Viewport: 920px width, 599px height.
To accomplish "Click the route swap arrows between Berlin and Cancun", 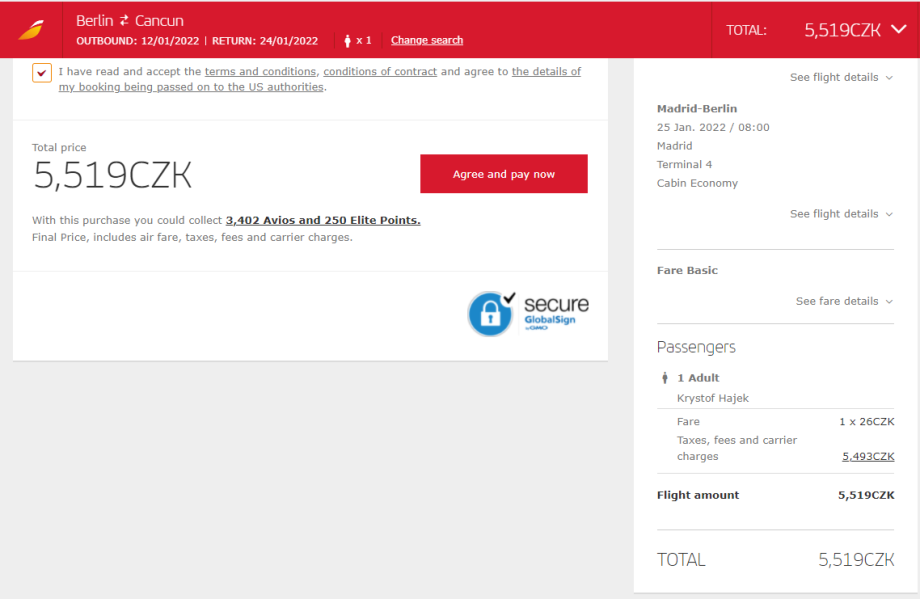I will (x=125, y=21).
